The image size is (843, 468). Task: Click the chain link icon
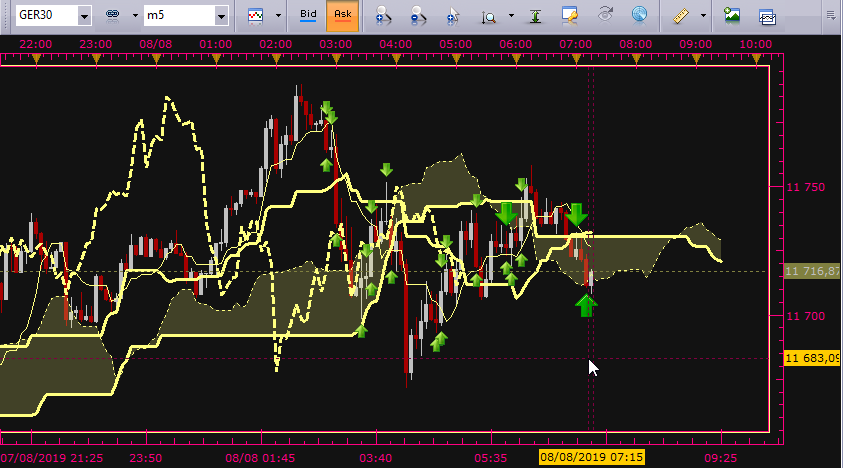[x=112, y=16]
